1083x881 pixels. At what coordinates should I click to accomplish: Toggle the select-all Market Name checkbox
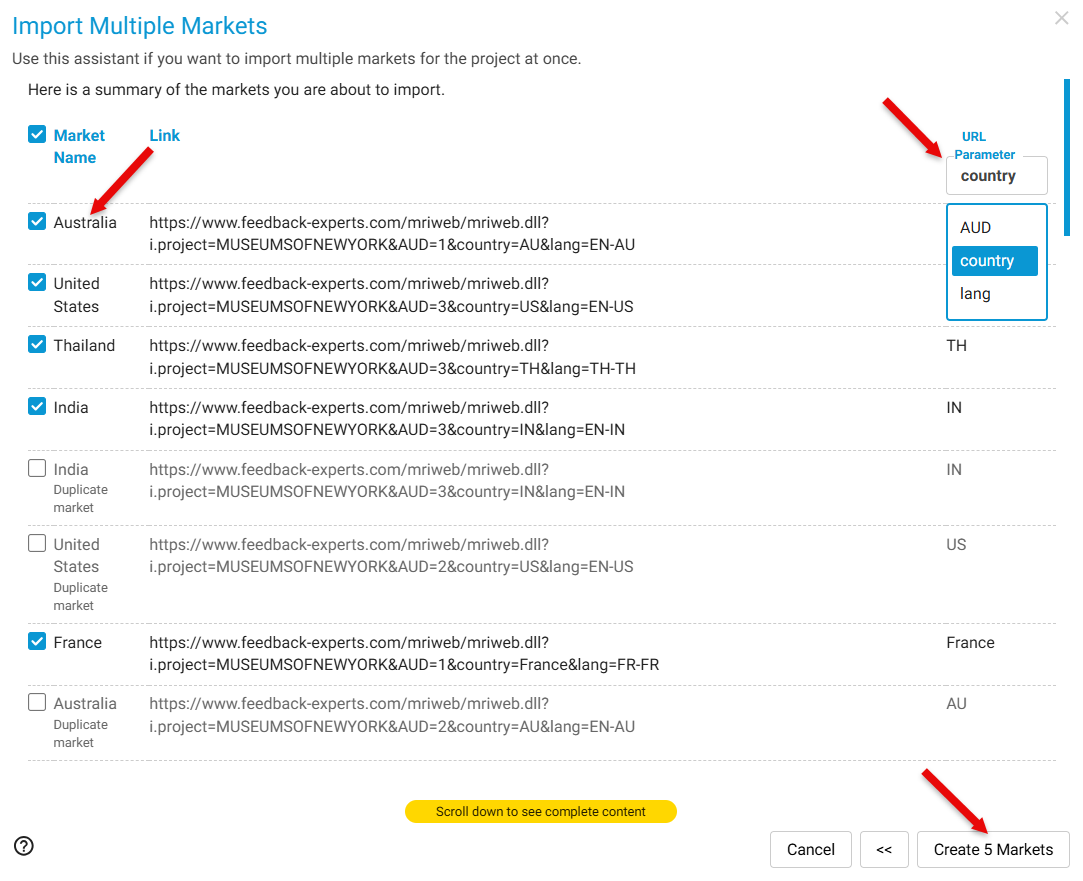(x=37, y=134)
